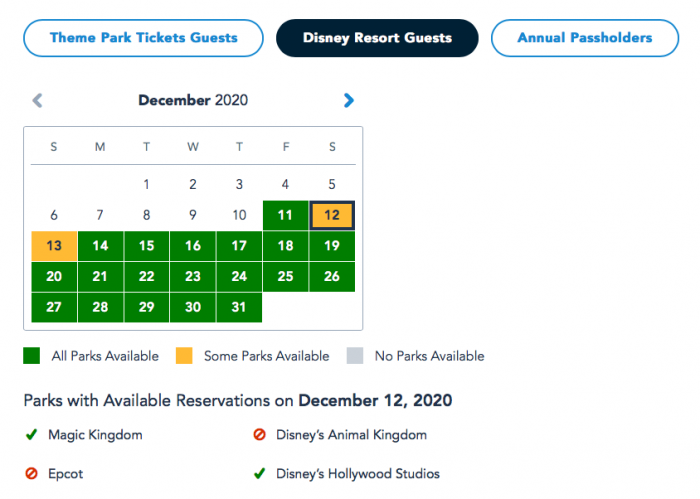Viewport: 700px width, 499px height.
Task: Click the green All Parks Available swatch
Action: pos(32,356)
